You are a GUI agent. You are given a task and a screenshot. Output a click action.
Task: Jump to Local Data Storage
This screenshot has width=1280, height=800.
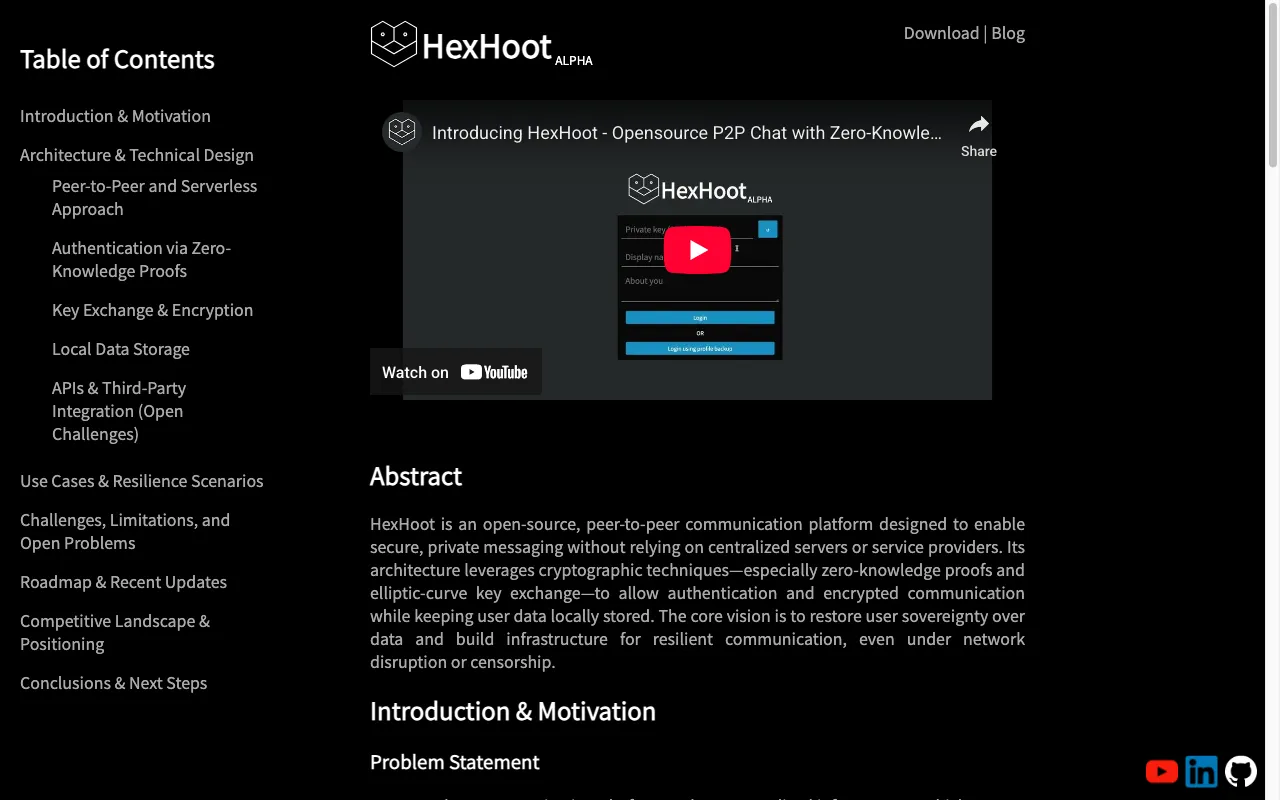(121, 349)
